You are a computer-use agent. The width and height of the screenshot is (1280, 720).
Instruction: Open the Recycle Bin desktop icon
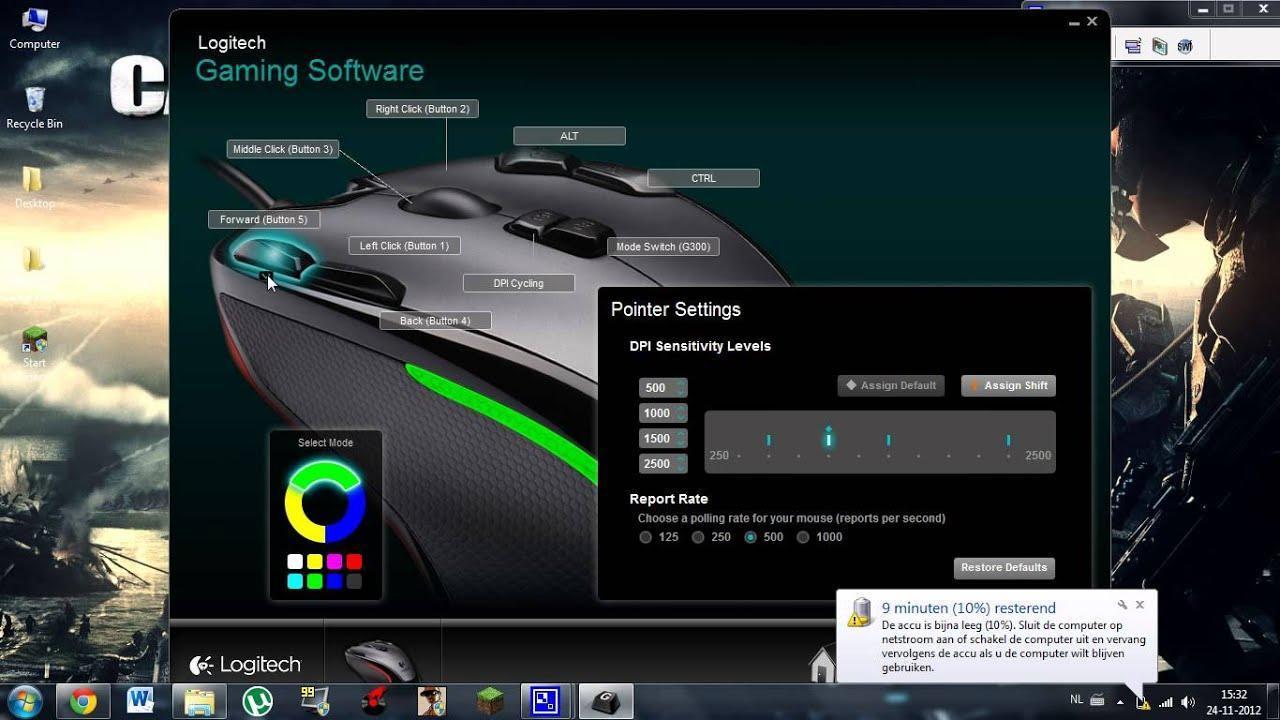pyautogui.click(x=34, y=107)
